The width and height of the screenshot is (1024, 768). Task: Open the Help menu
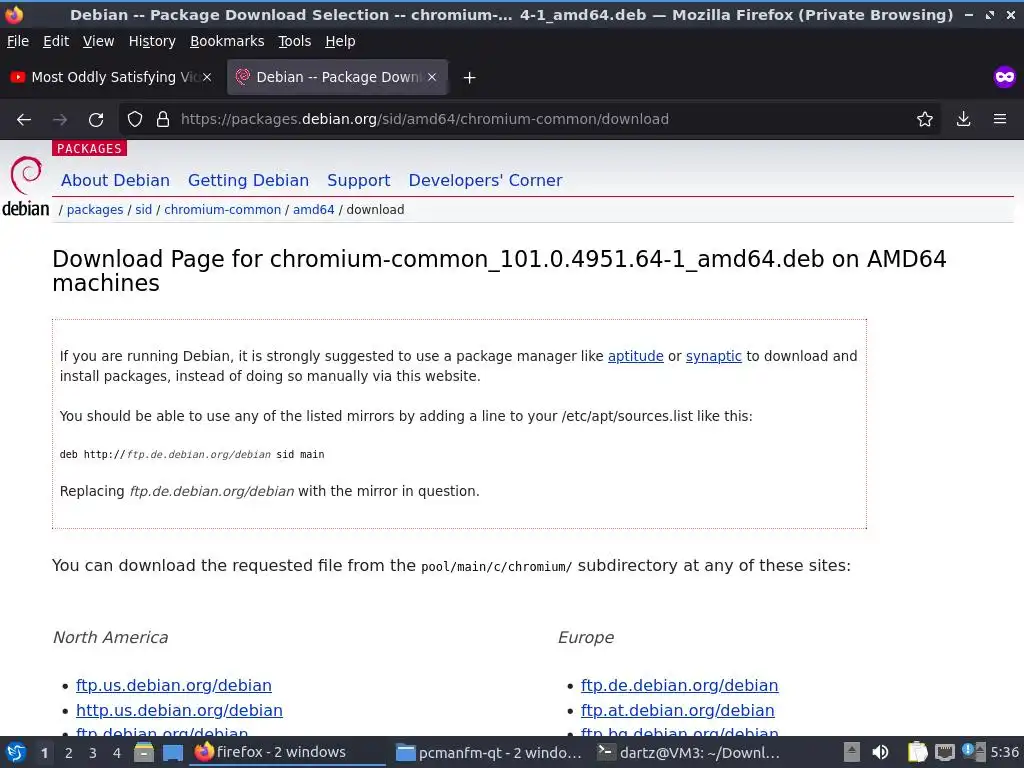pyautogui.click(x=340, y=41)
